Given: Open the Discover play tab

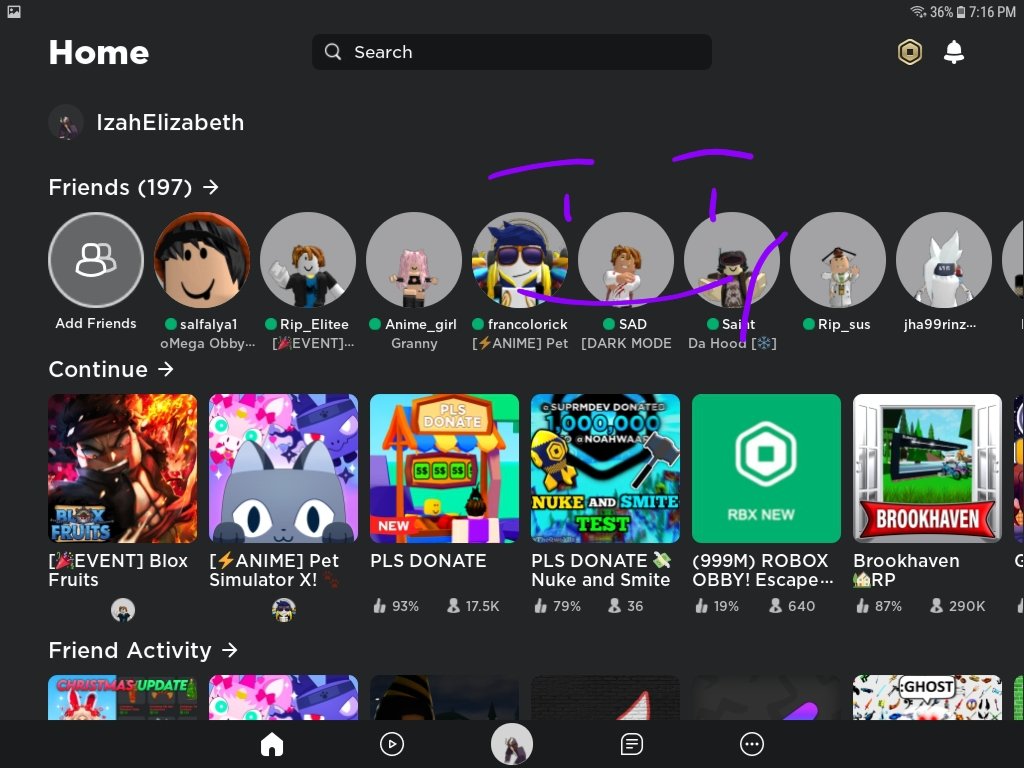Looking at the screenshot, I should click(392, 744).
